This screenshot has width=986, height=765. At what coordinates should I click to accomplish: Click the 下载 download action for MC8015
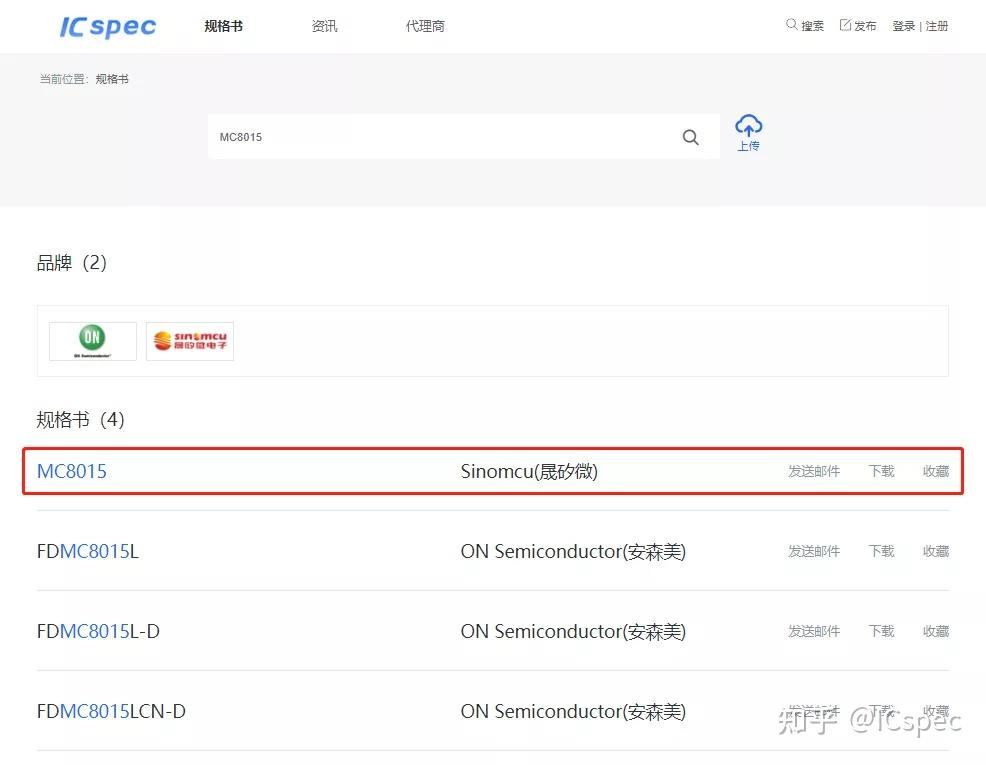(x=880, y=471)
